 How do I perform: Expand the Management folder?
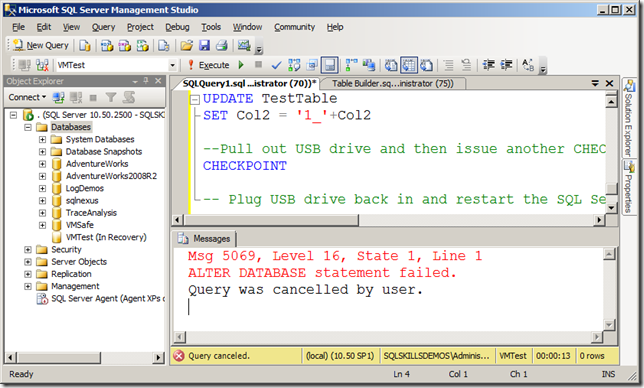coord(28,286)
